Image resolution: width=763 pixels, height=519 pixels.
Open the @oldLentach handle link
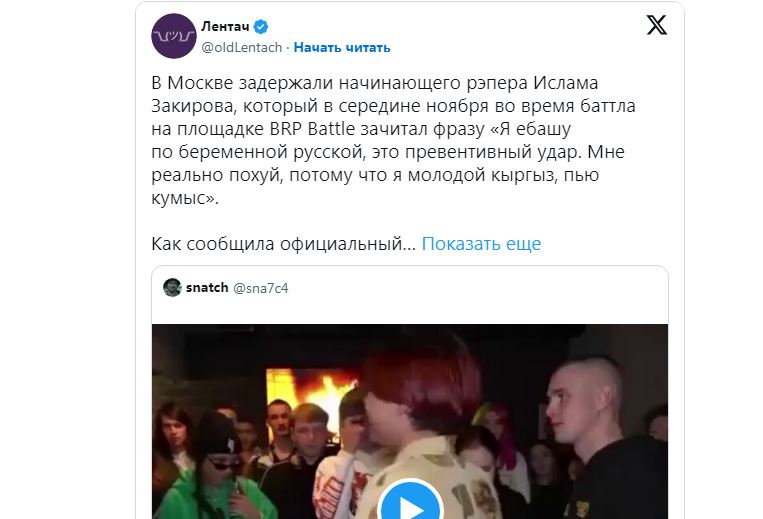(241, 47)
